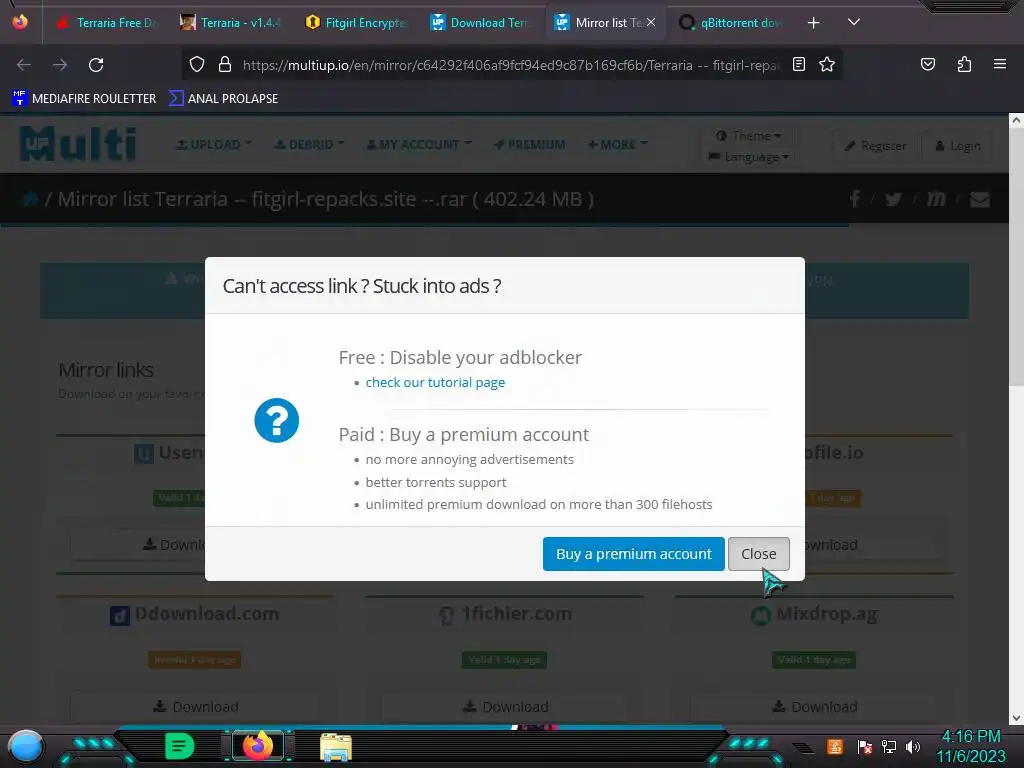Click the network tray icon
Viewport: 1024px width, 768px height.
(888, 746)
